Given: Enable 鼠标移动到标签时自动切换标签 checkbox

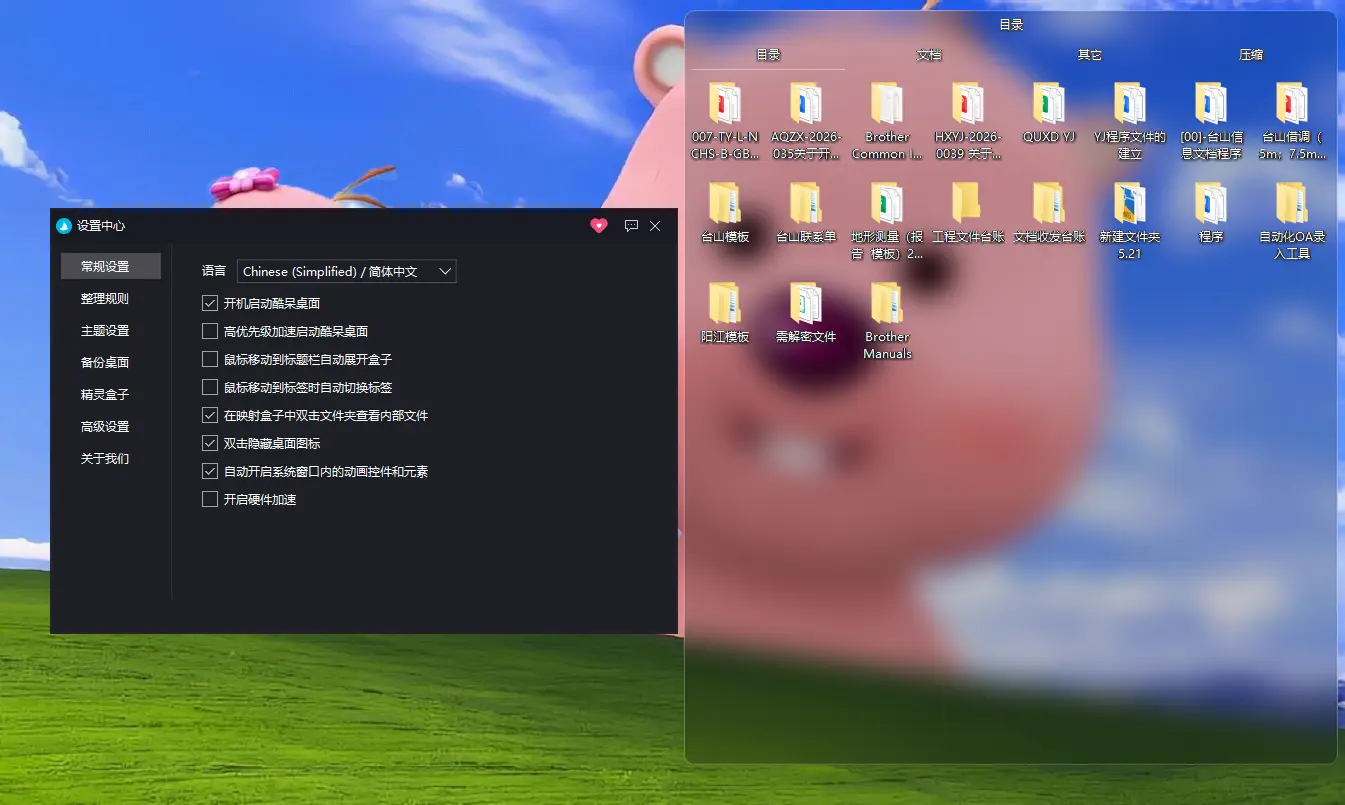Looking at the screenshot, I should tap(210, 387).
